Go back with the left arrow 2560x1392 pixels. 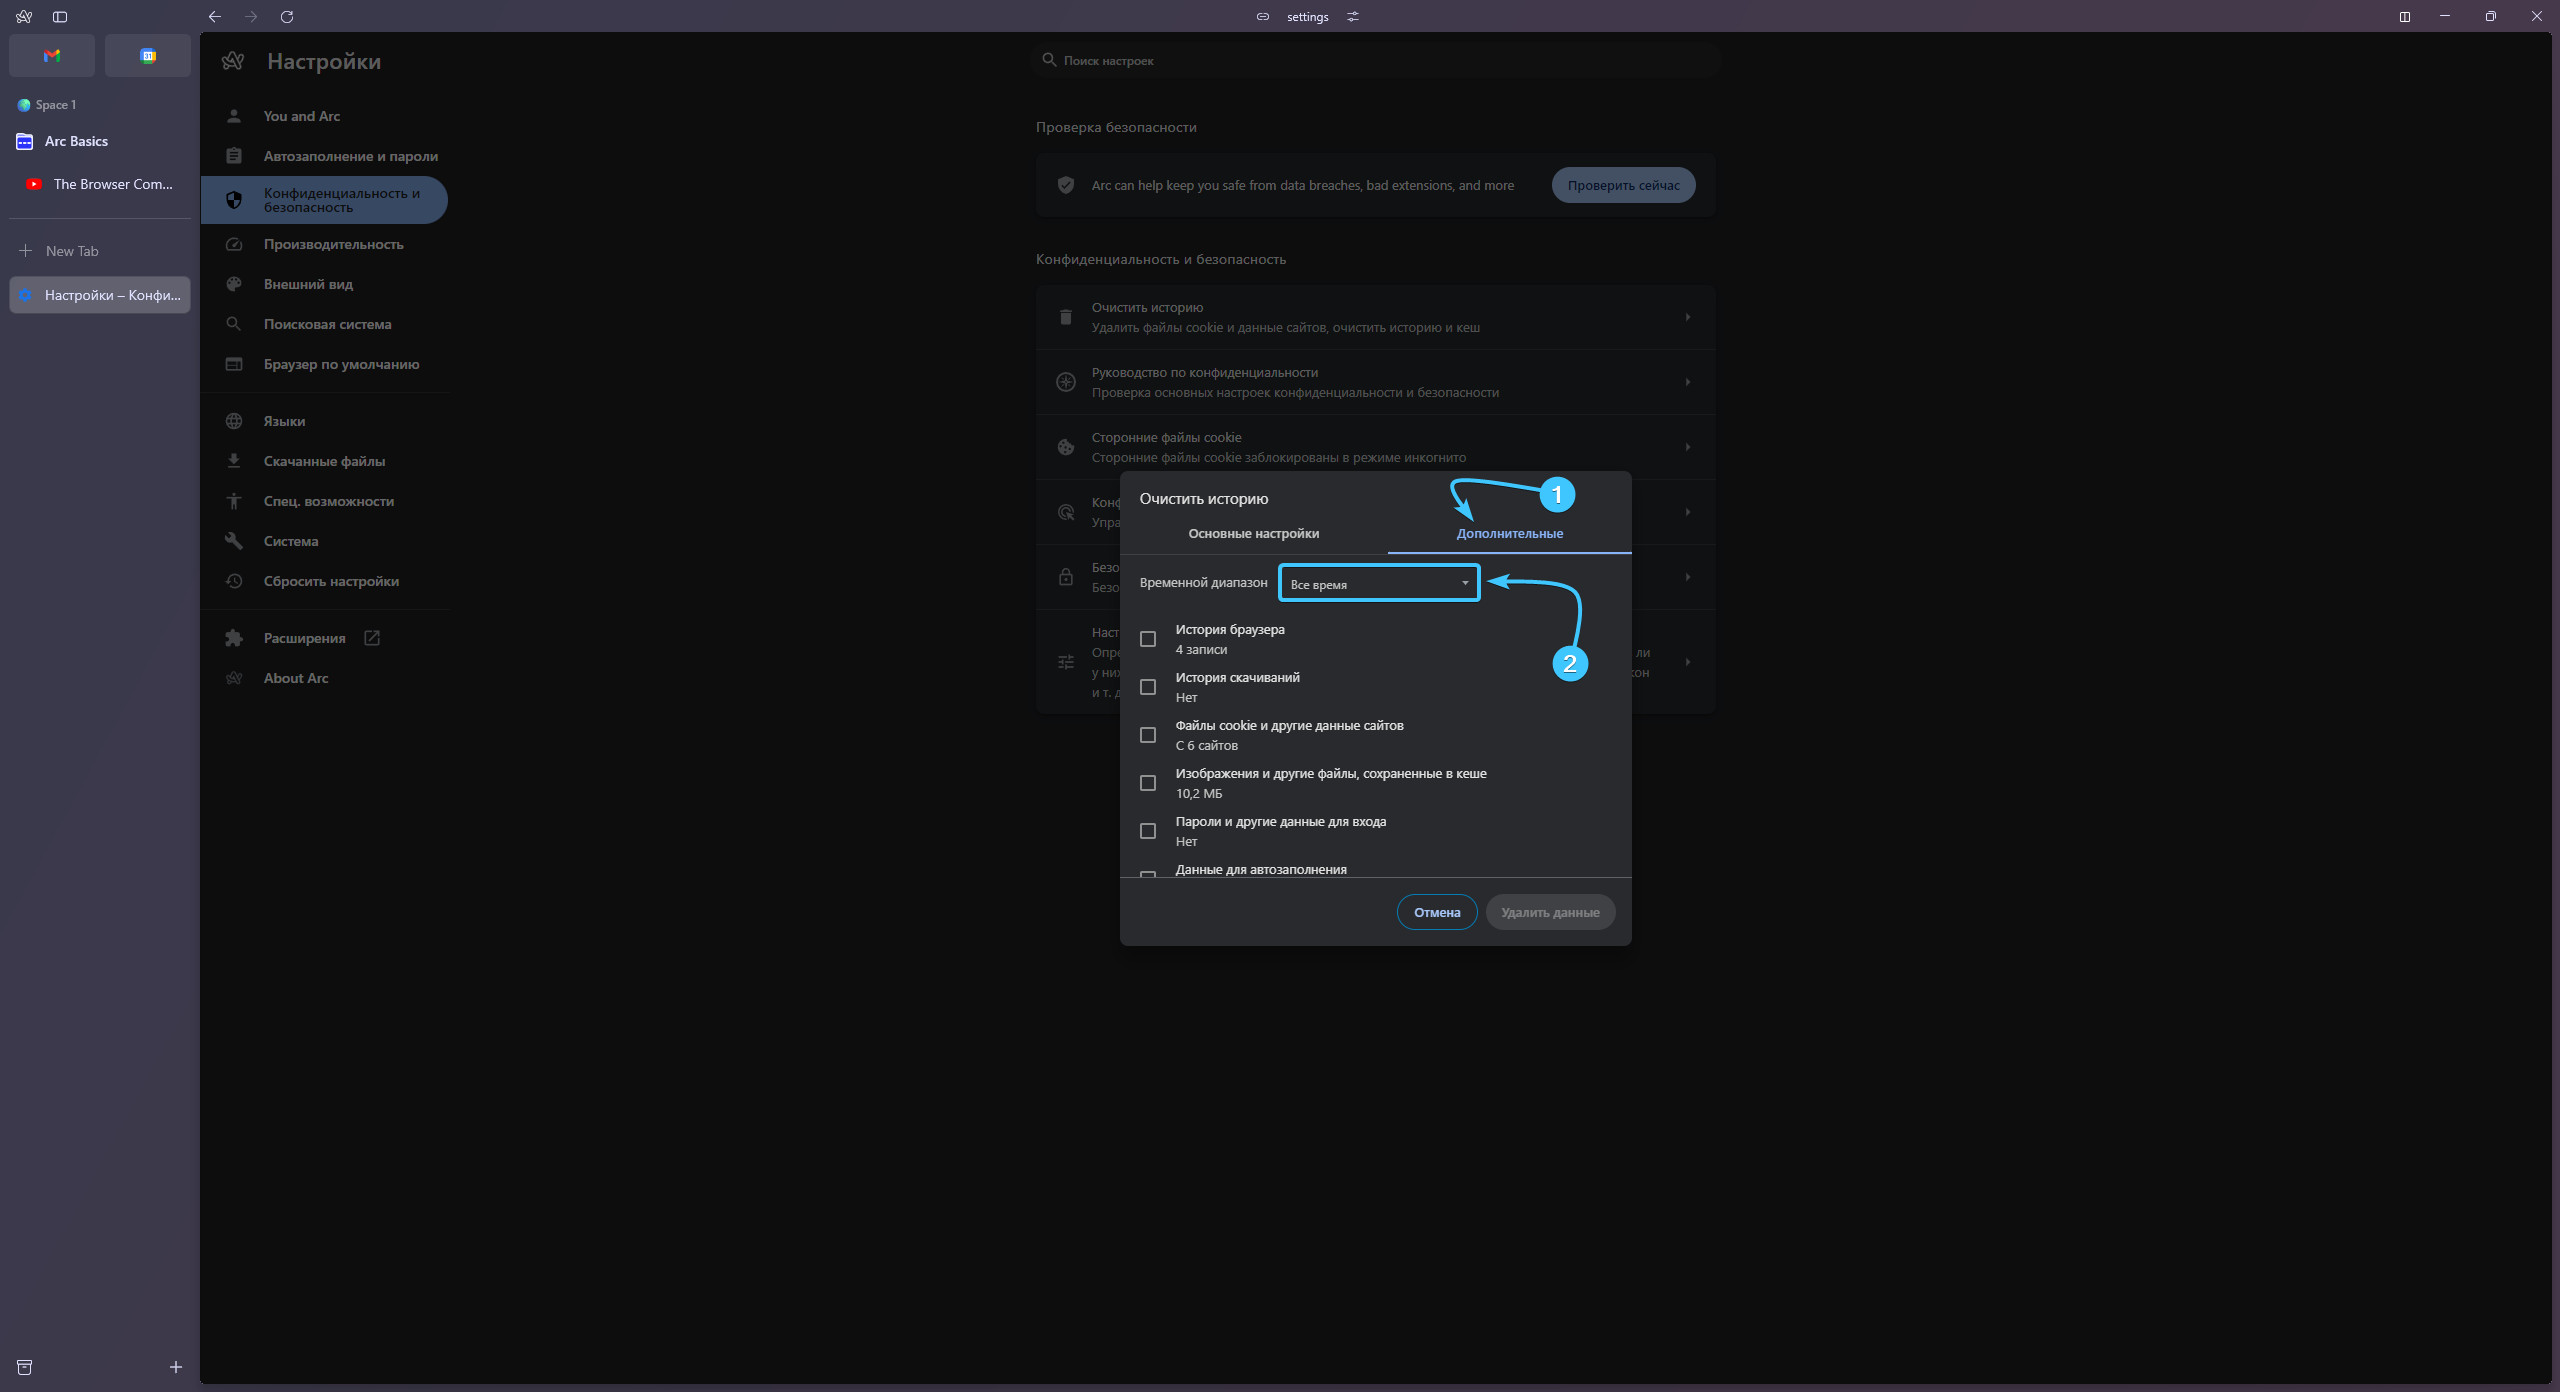coord(214,17)
